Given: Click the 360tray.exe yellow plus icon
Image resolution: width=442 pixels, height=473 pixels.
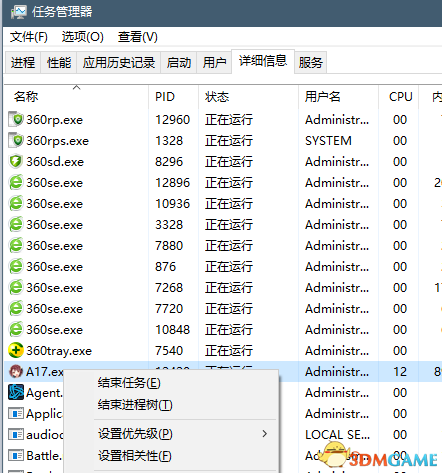Looking at the screenshot, I should point(16,350).
